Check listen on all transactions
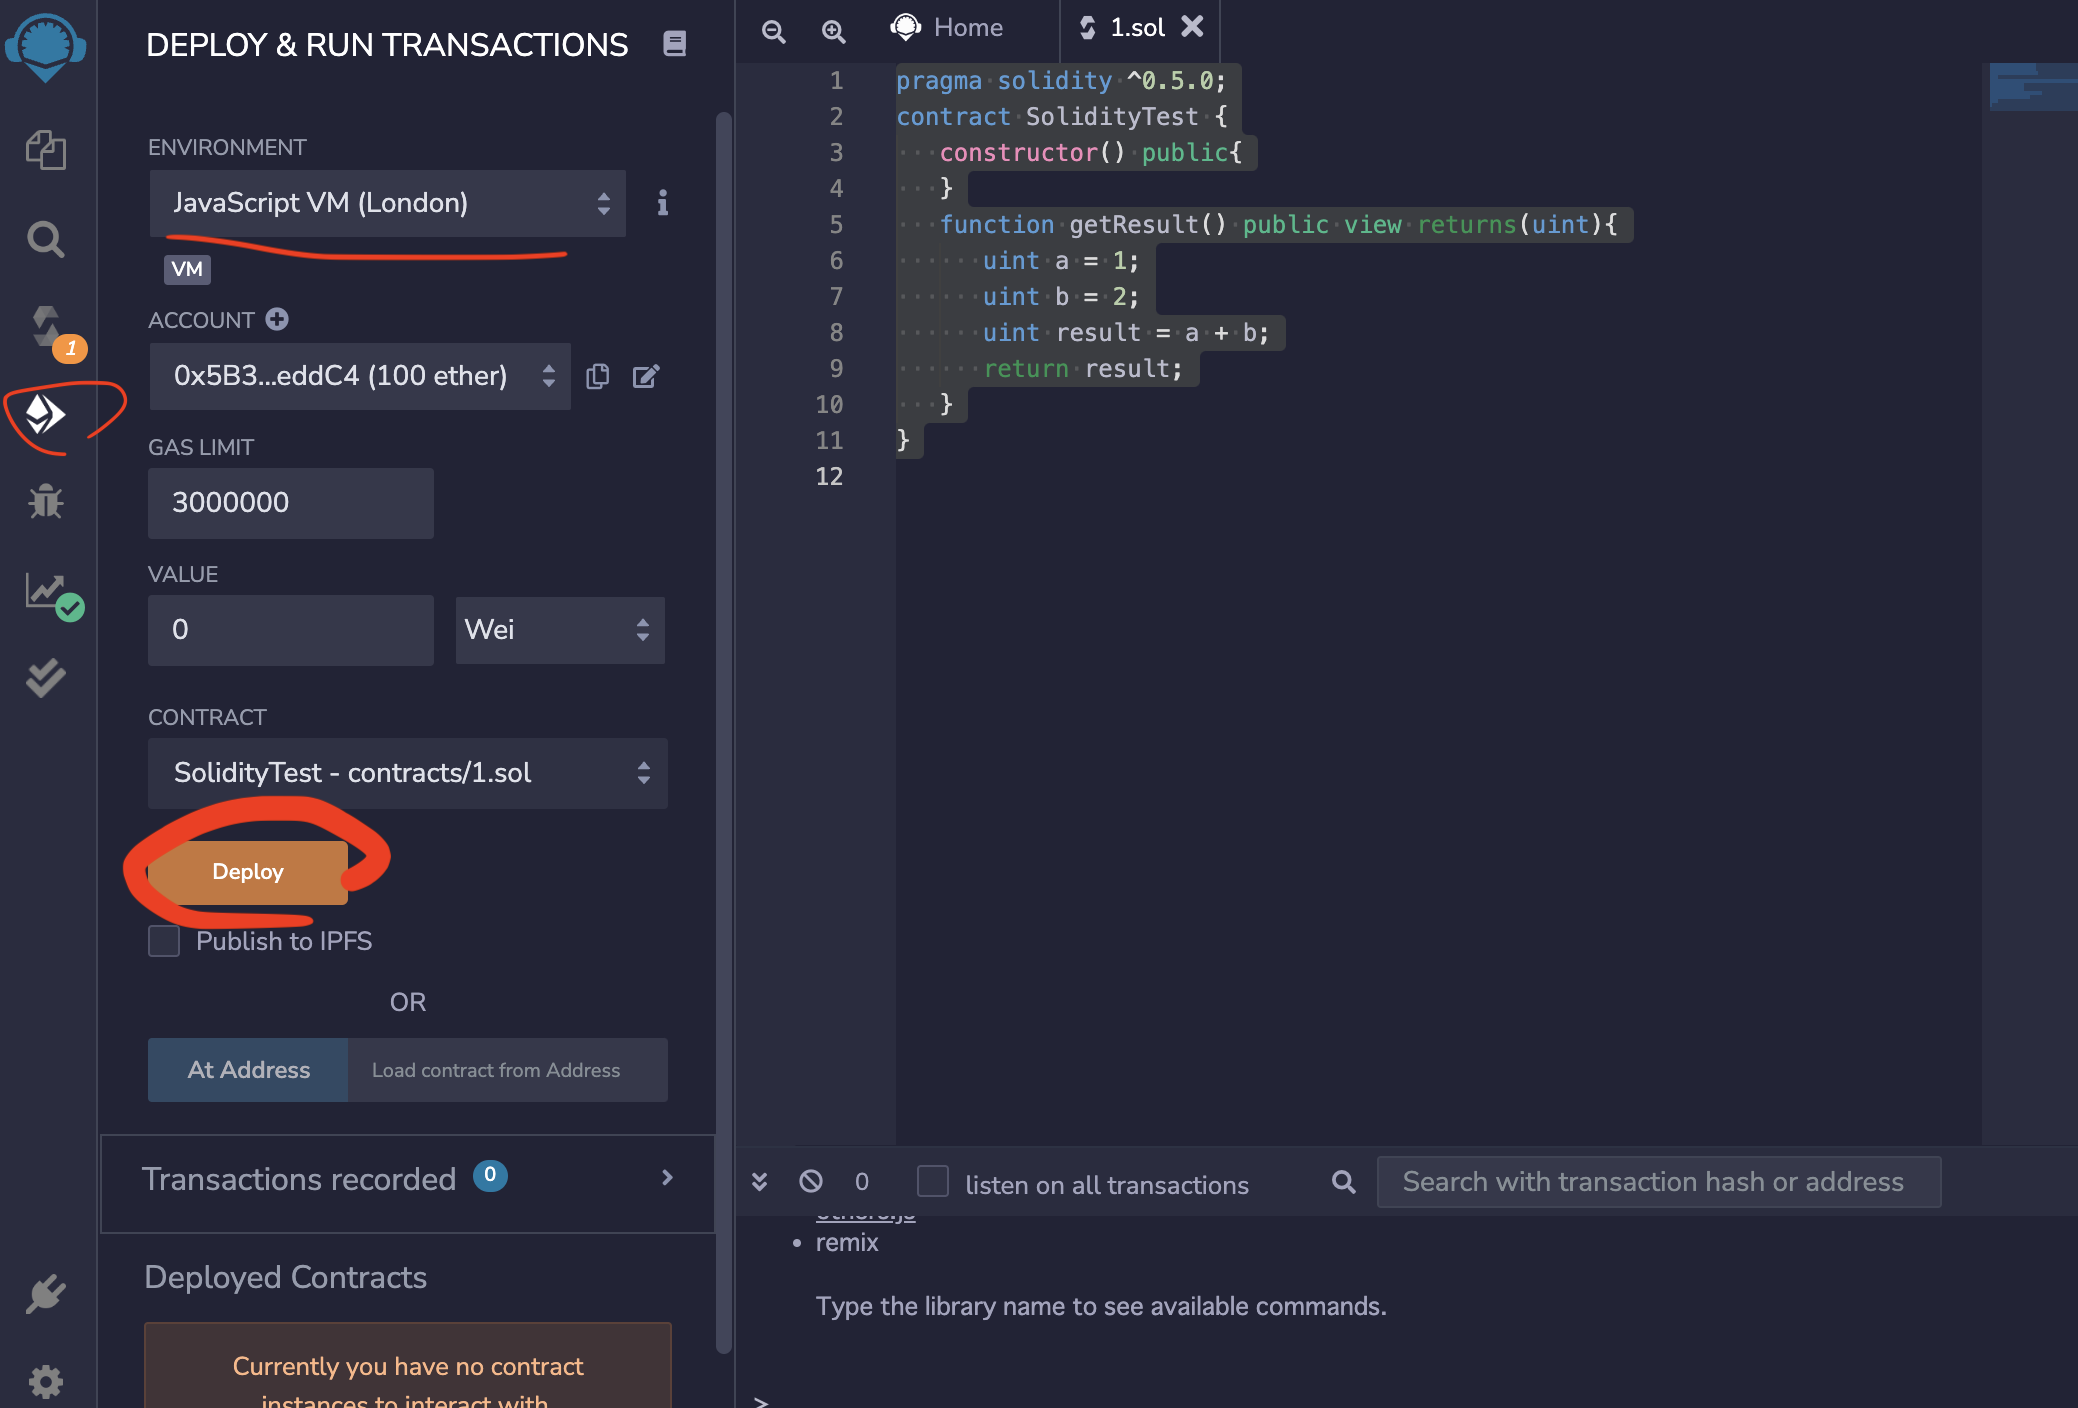Viewport: 2078px width, 1408px height. click(933, 1182)
